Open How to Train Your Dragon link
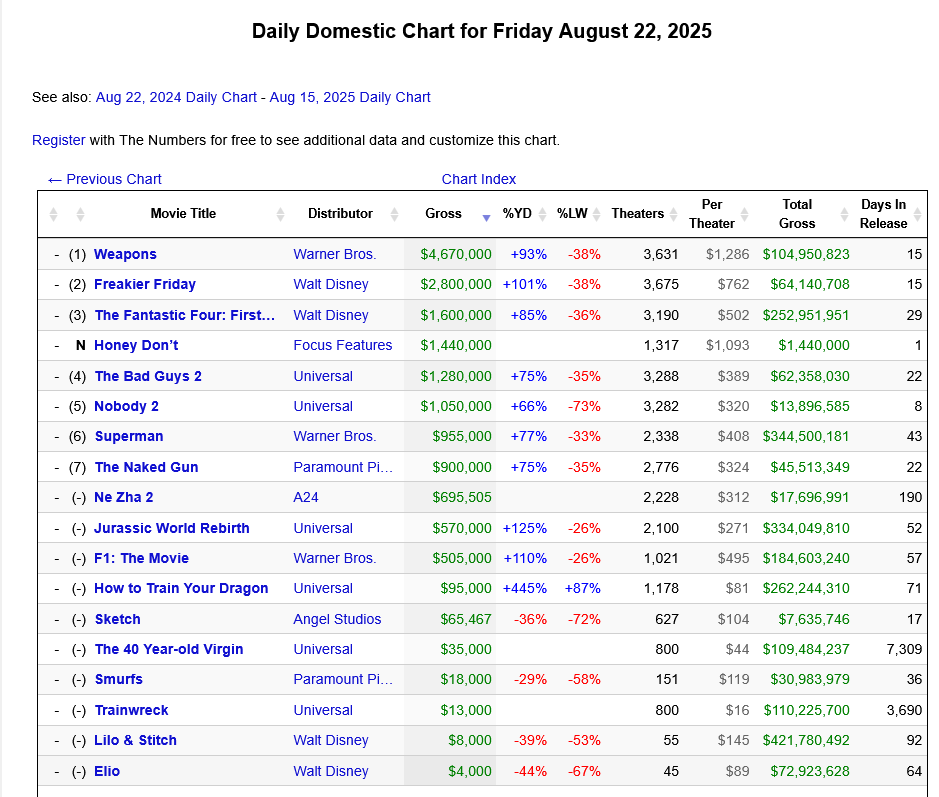This screenshot has width=939, height=797. click(181, 588)
